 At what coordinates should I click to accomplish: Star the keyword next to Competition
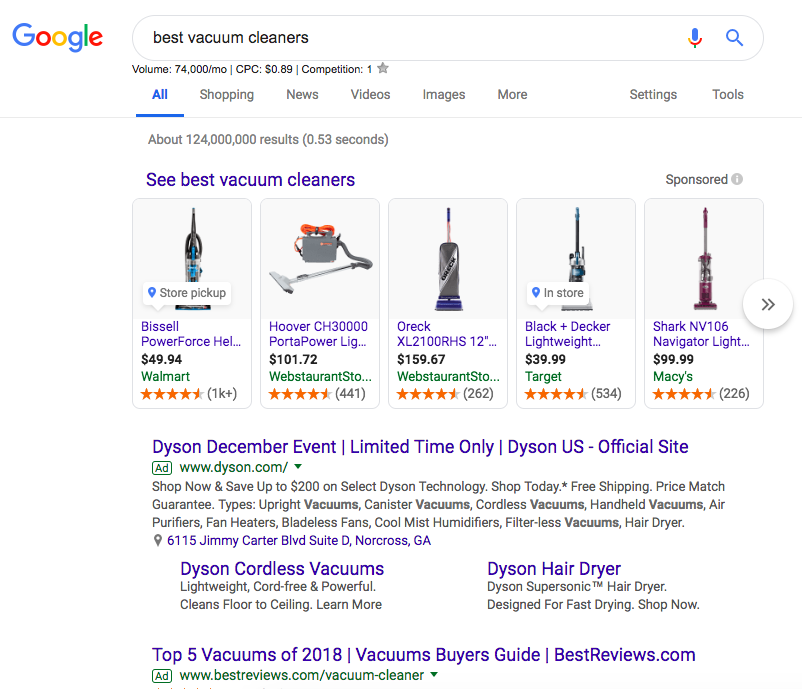[383, 68]
